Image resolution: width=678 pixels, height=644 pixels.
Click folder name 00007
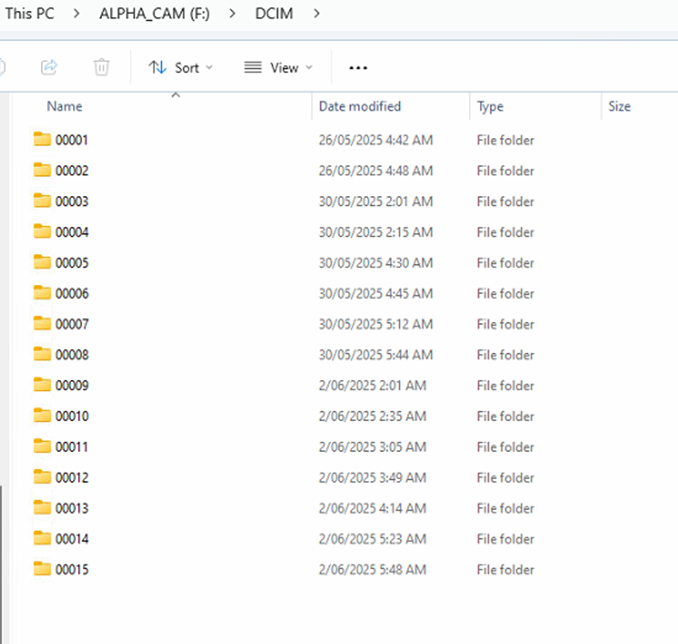(72, 324)
